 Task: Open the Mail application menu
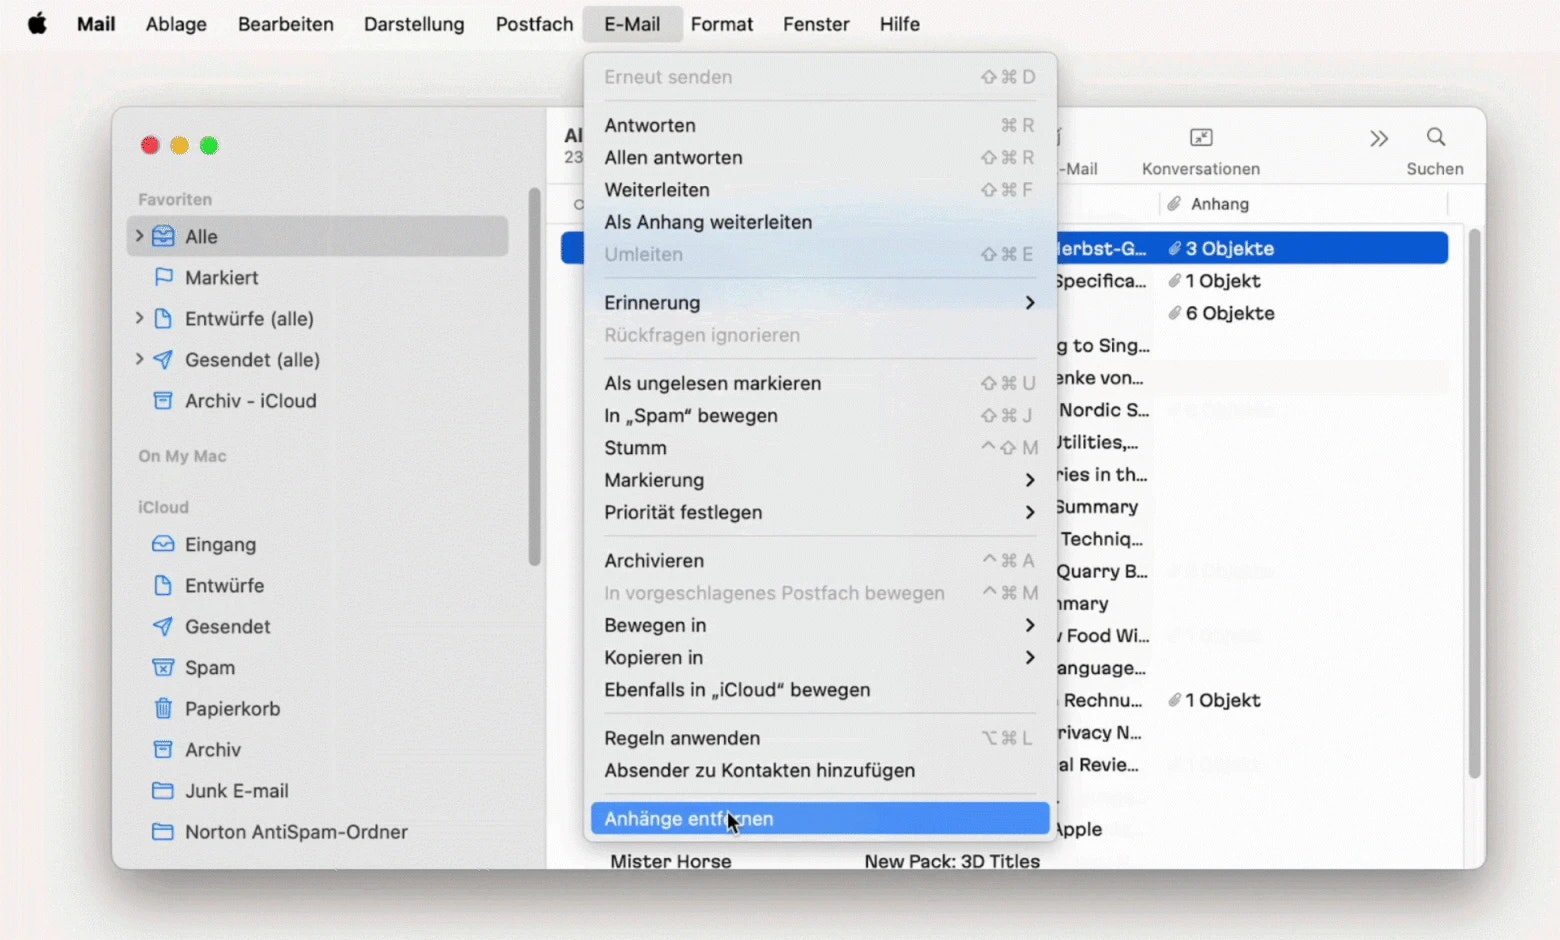point(96,24)
